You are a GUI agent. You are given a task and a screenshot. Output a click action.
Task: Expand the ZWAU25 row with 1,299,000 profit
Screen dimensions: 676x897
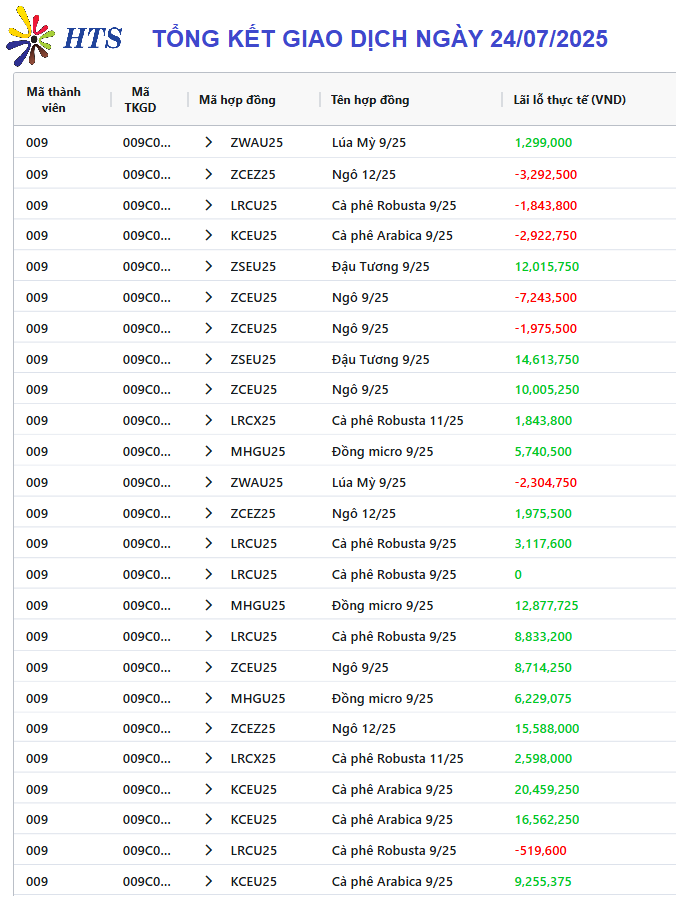point(209,142)
